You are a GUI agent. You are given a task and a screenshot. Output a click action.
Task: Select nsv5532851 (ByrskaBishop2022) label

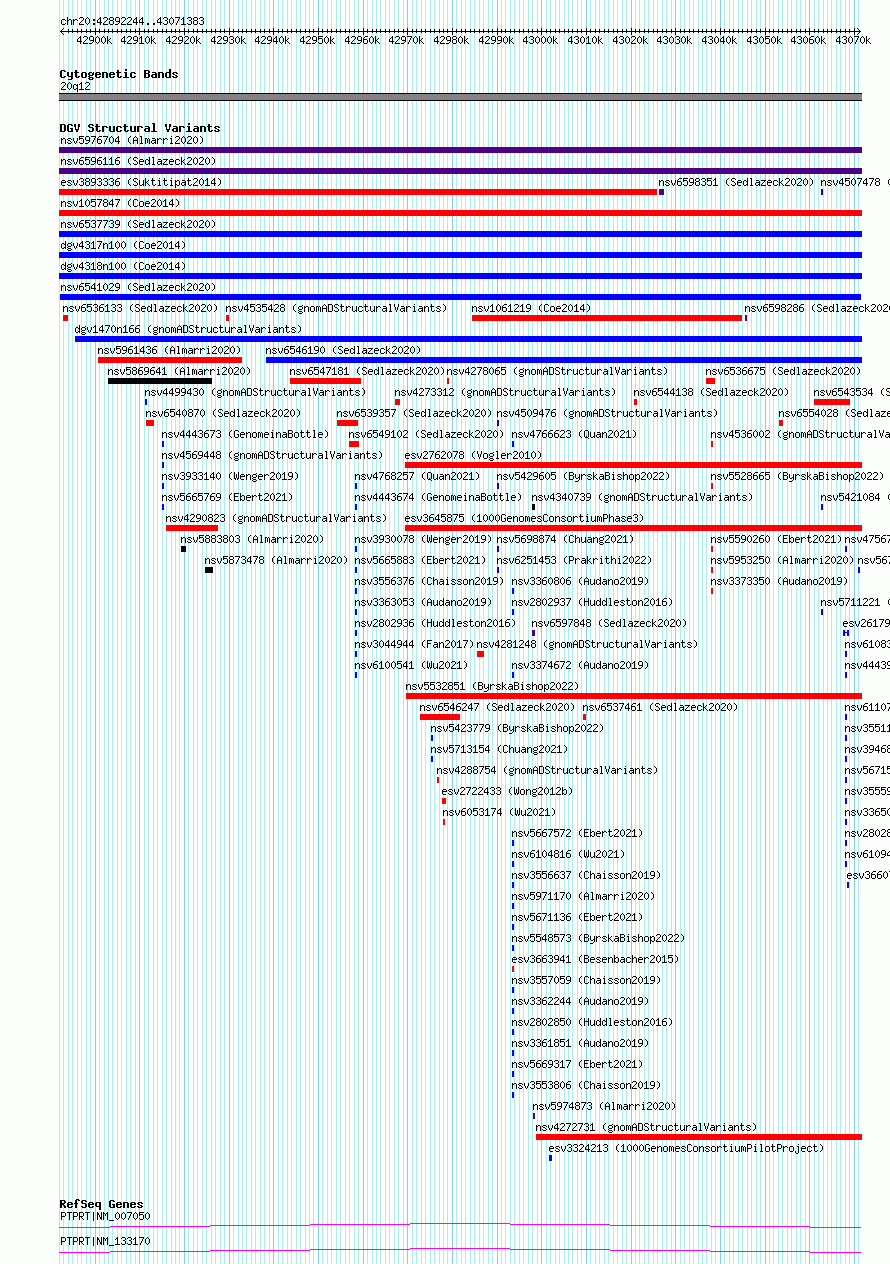click(492, 686)
